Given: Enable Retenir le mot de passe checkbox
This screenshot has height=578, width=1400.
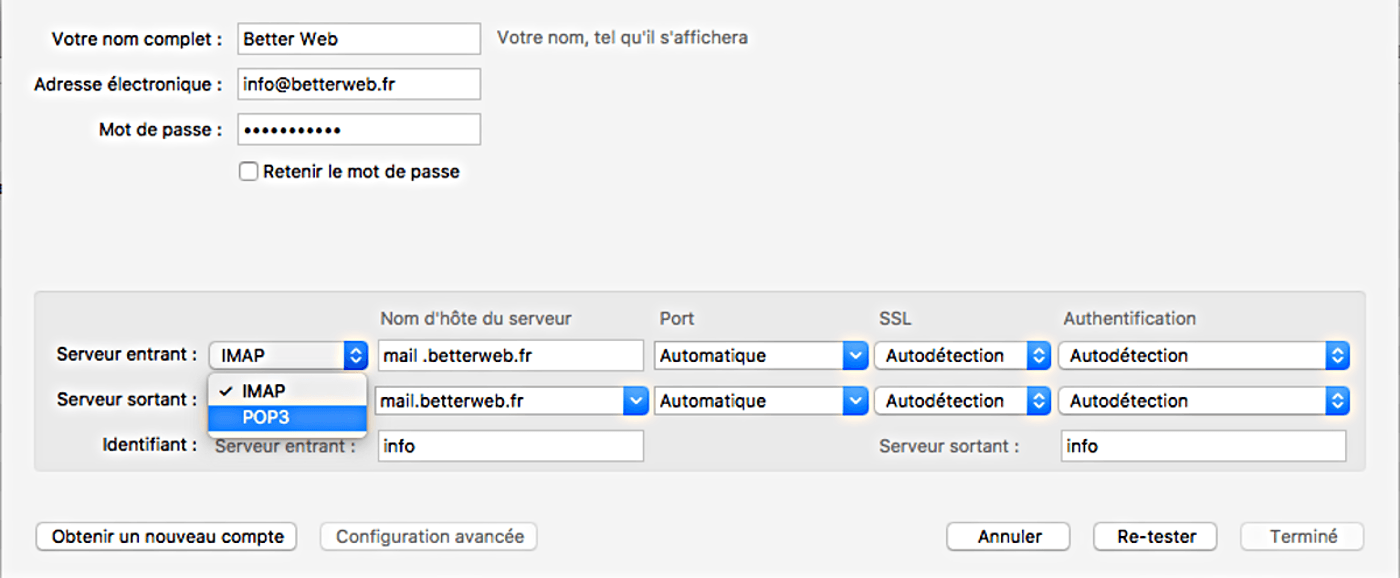Looking at the screenshot, I should point(249,171).
